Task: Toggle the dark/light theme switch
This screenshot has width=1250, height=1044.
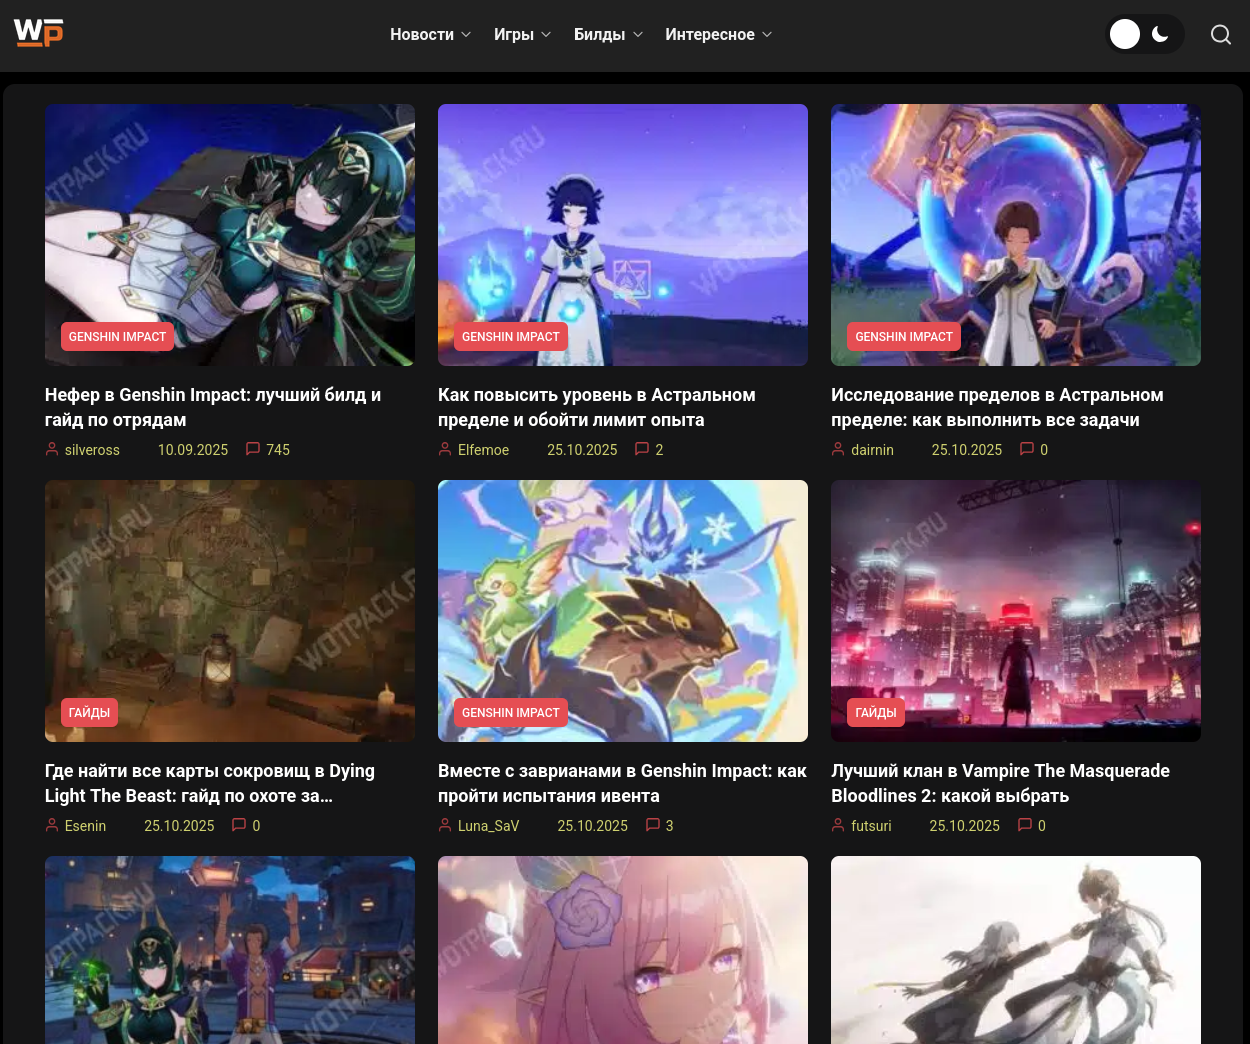Action: coord(1145,34)
